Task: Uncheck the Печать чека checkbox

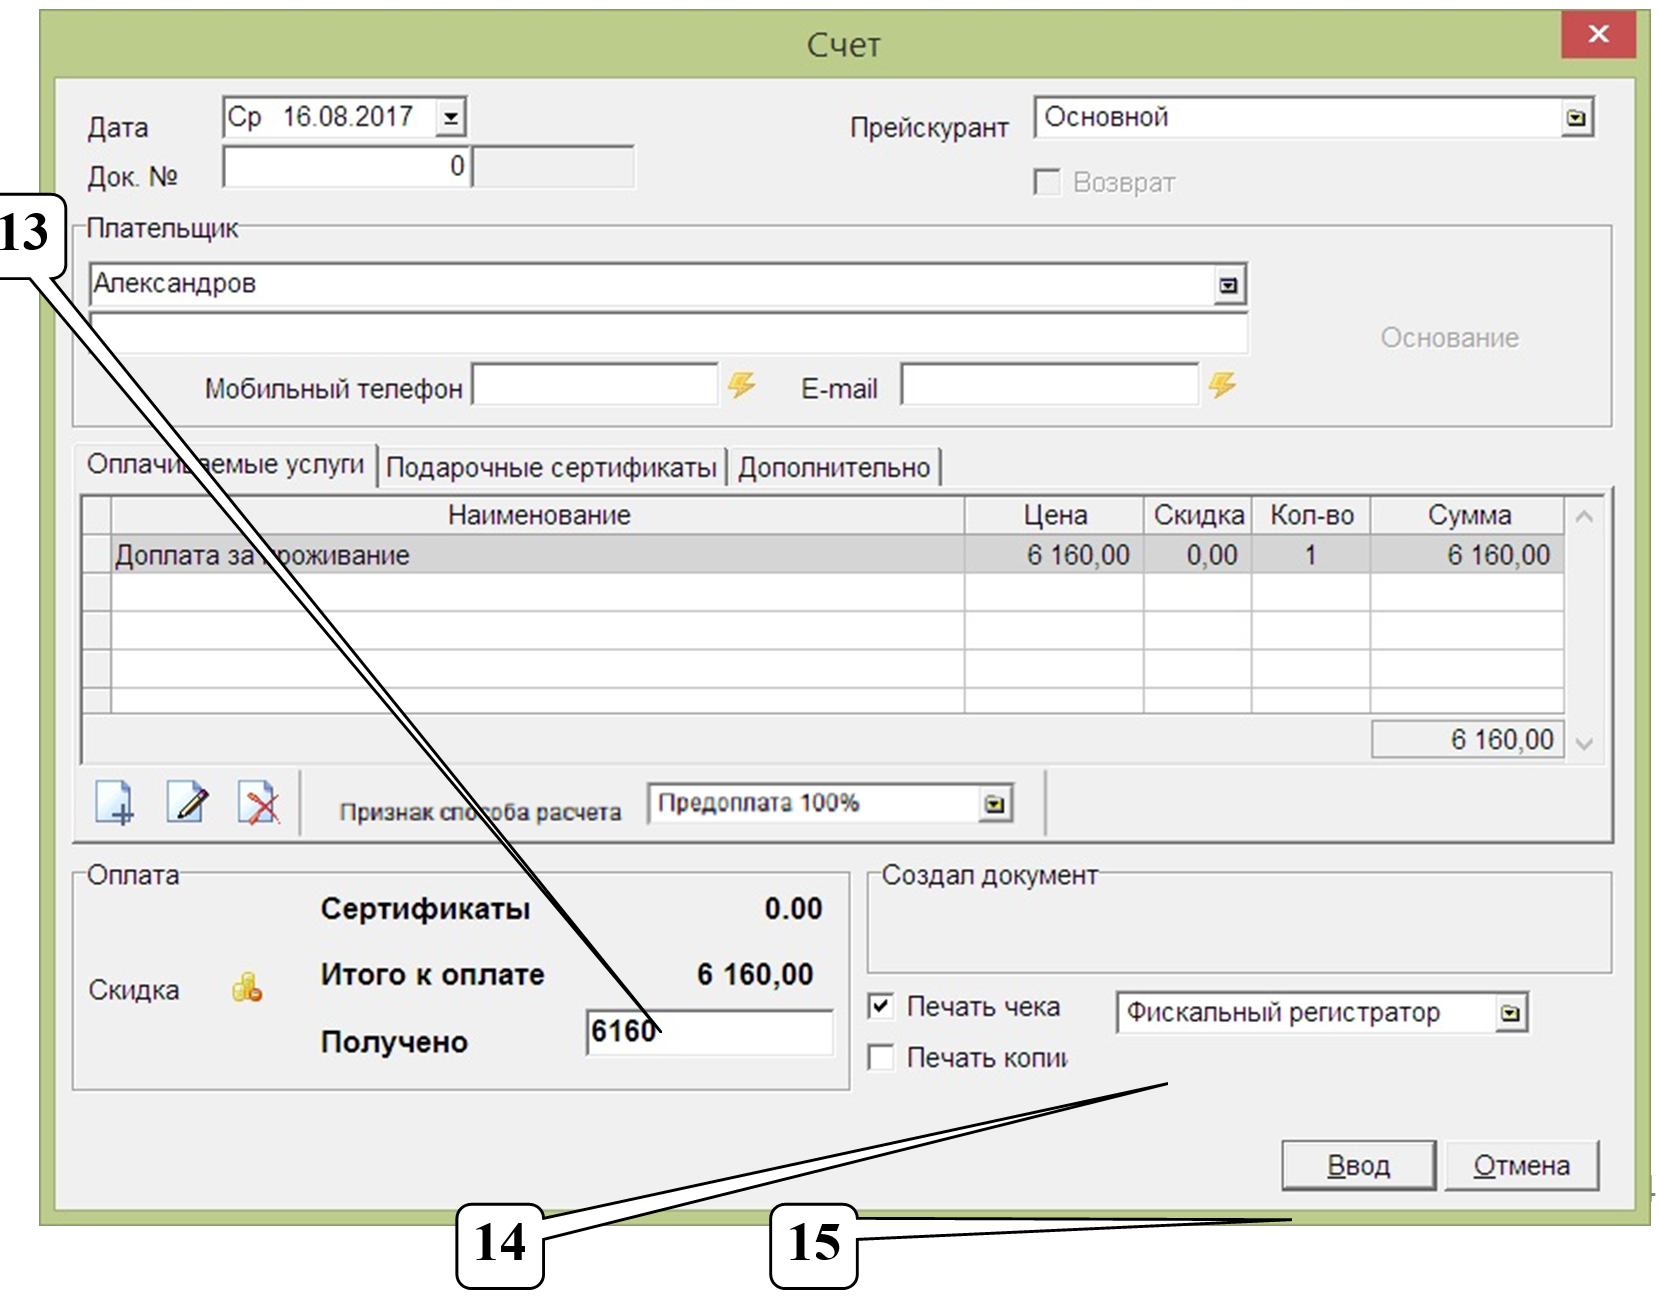Action: (881, 1006)
